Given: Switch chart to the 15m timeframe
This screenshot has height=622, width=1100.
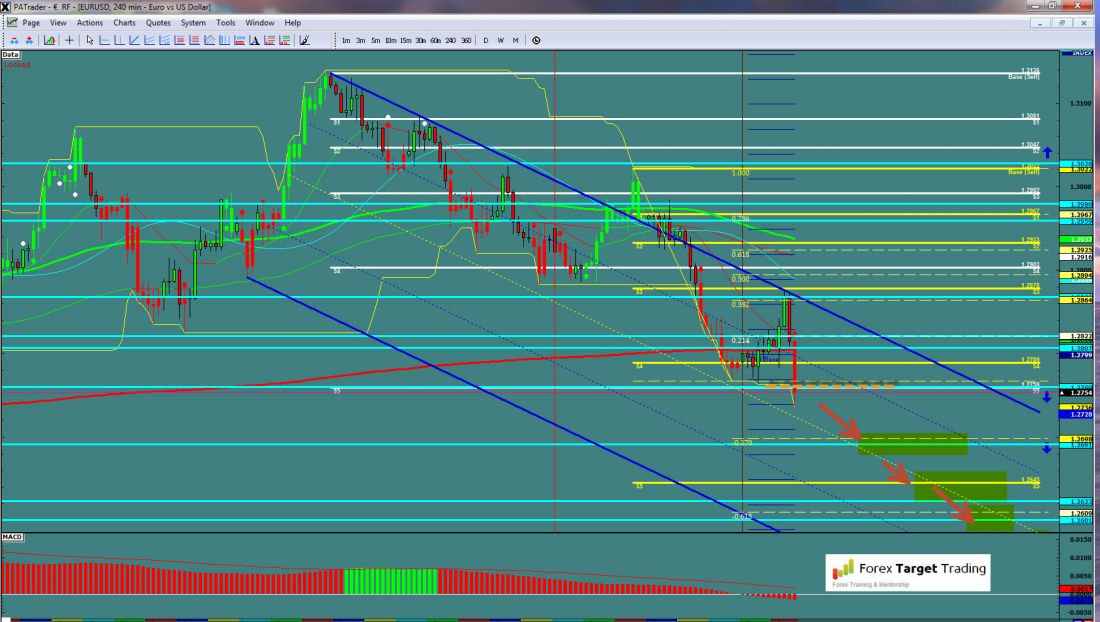Looking at the screenshot, I should click(x=405, y=40).
